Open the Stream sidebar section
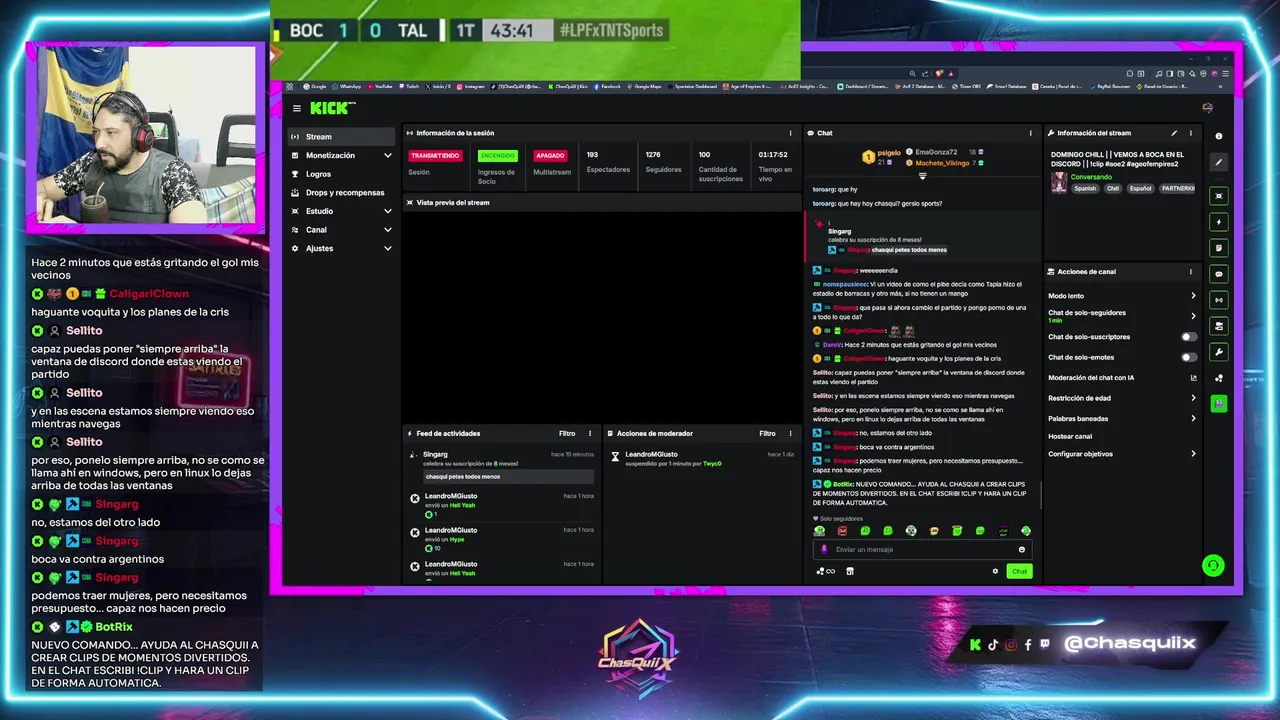The image size is (1280, 720). [x=341, y=137]
